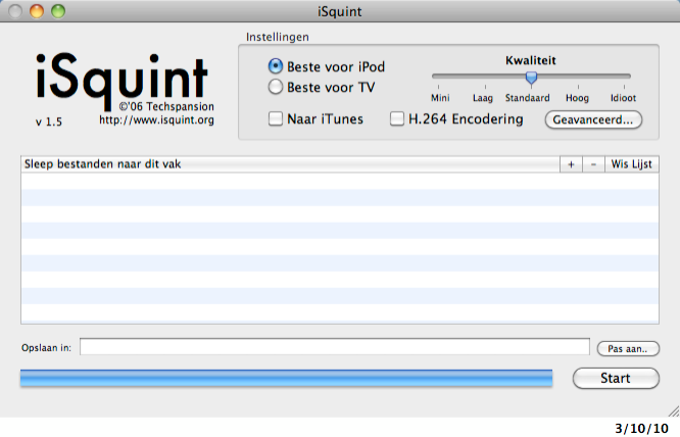
Task: Remove a file with the minus button
Action: click(x=593, y=164)
